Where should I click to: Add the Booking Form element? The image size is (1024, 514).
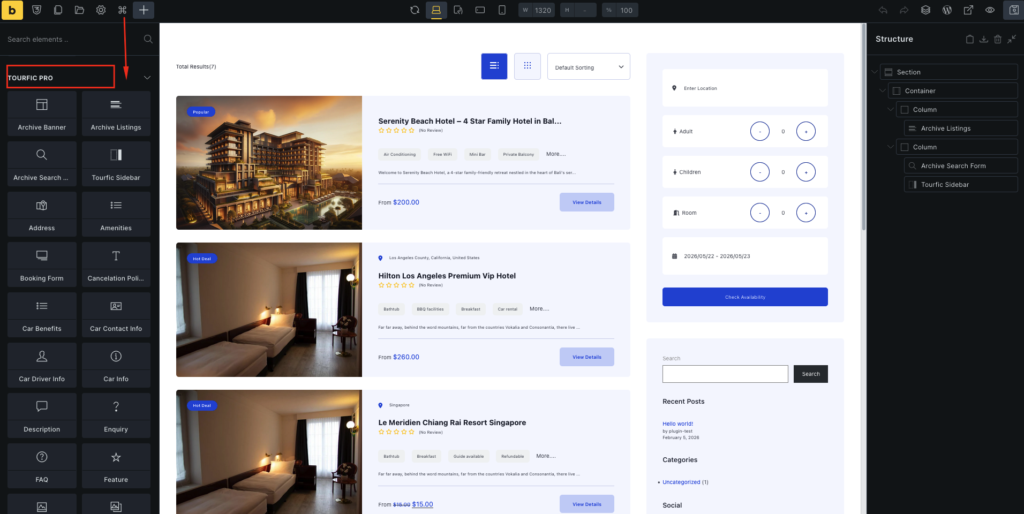point(42,264)
